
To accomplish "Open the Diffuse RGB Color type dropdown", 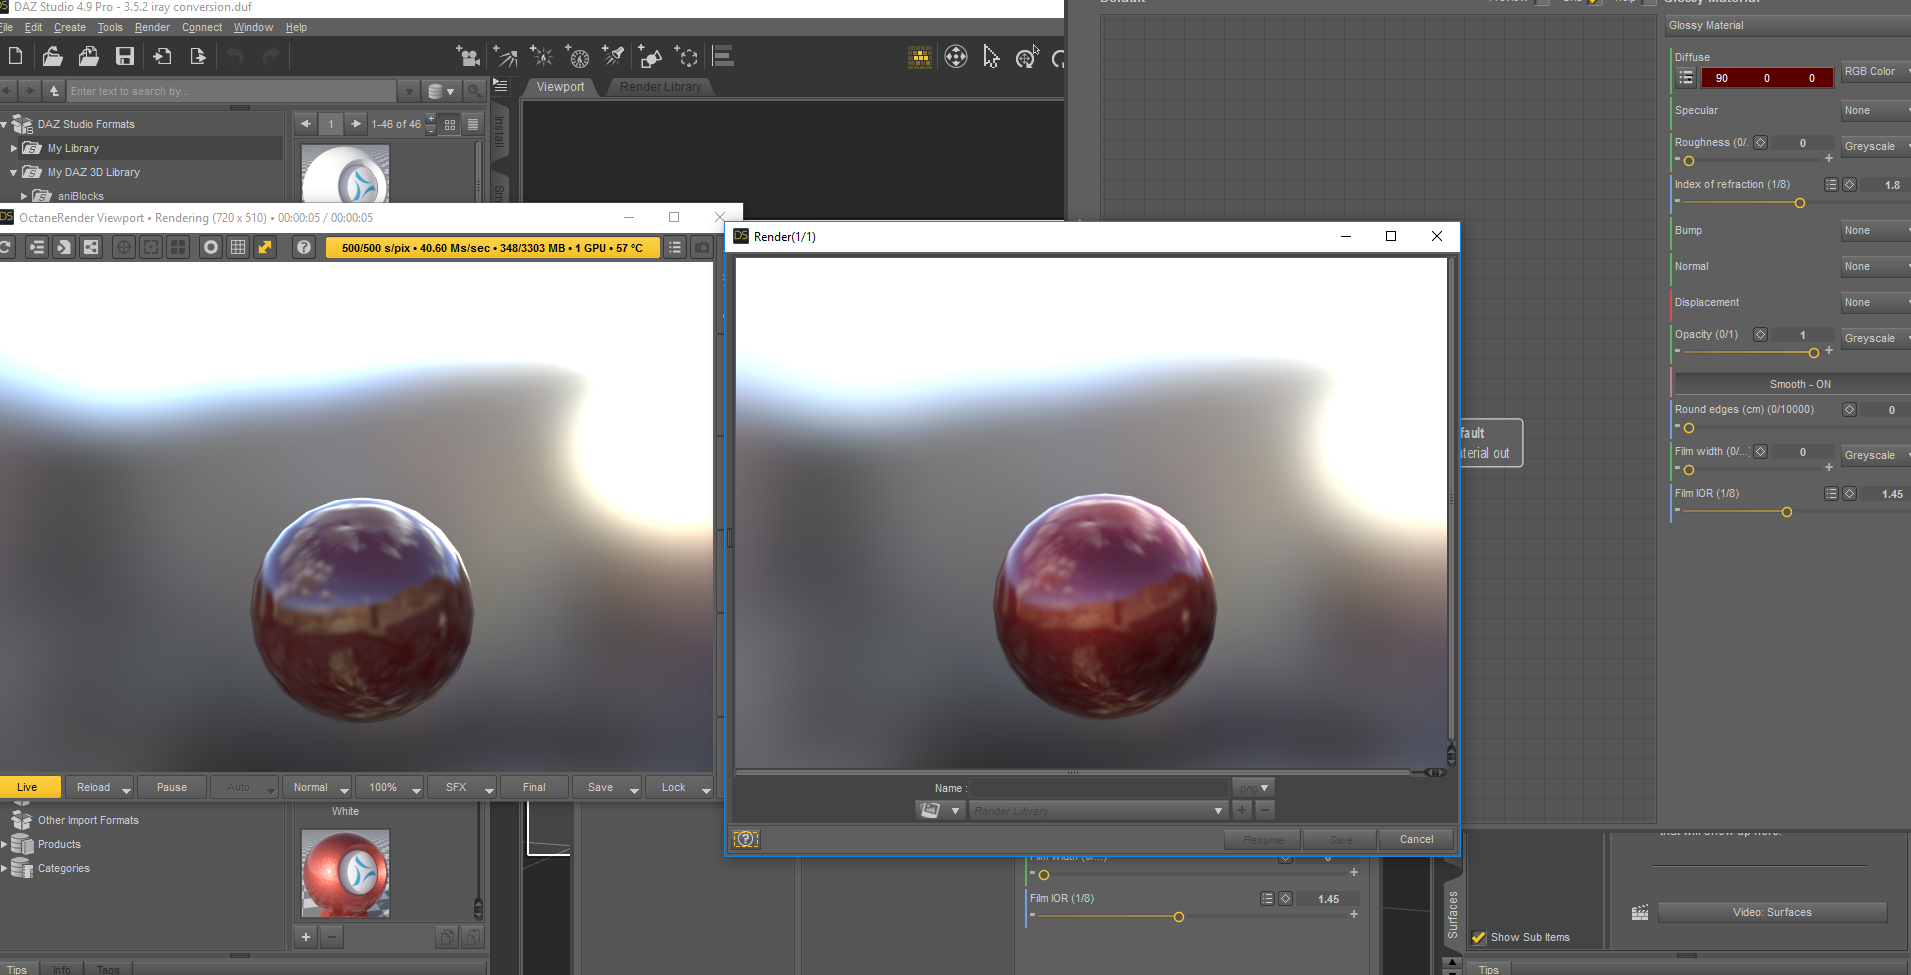I will coord(1876,72).
